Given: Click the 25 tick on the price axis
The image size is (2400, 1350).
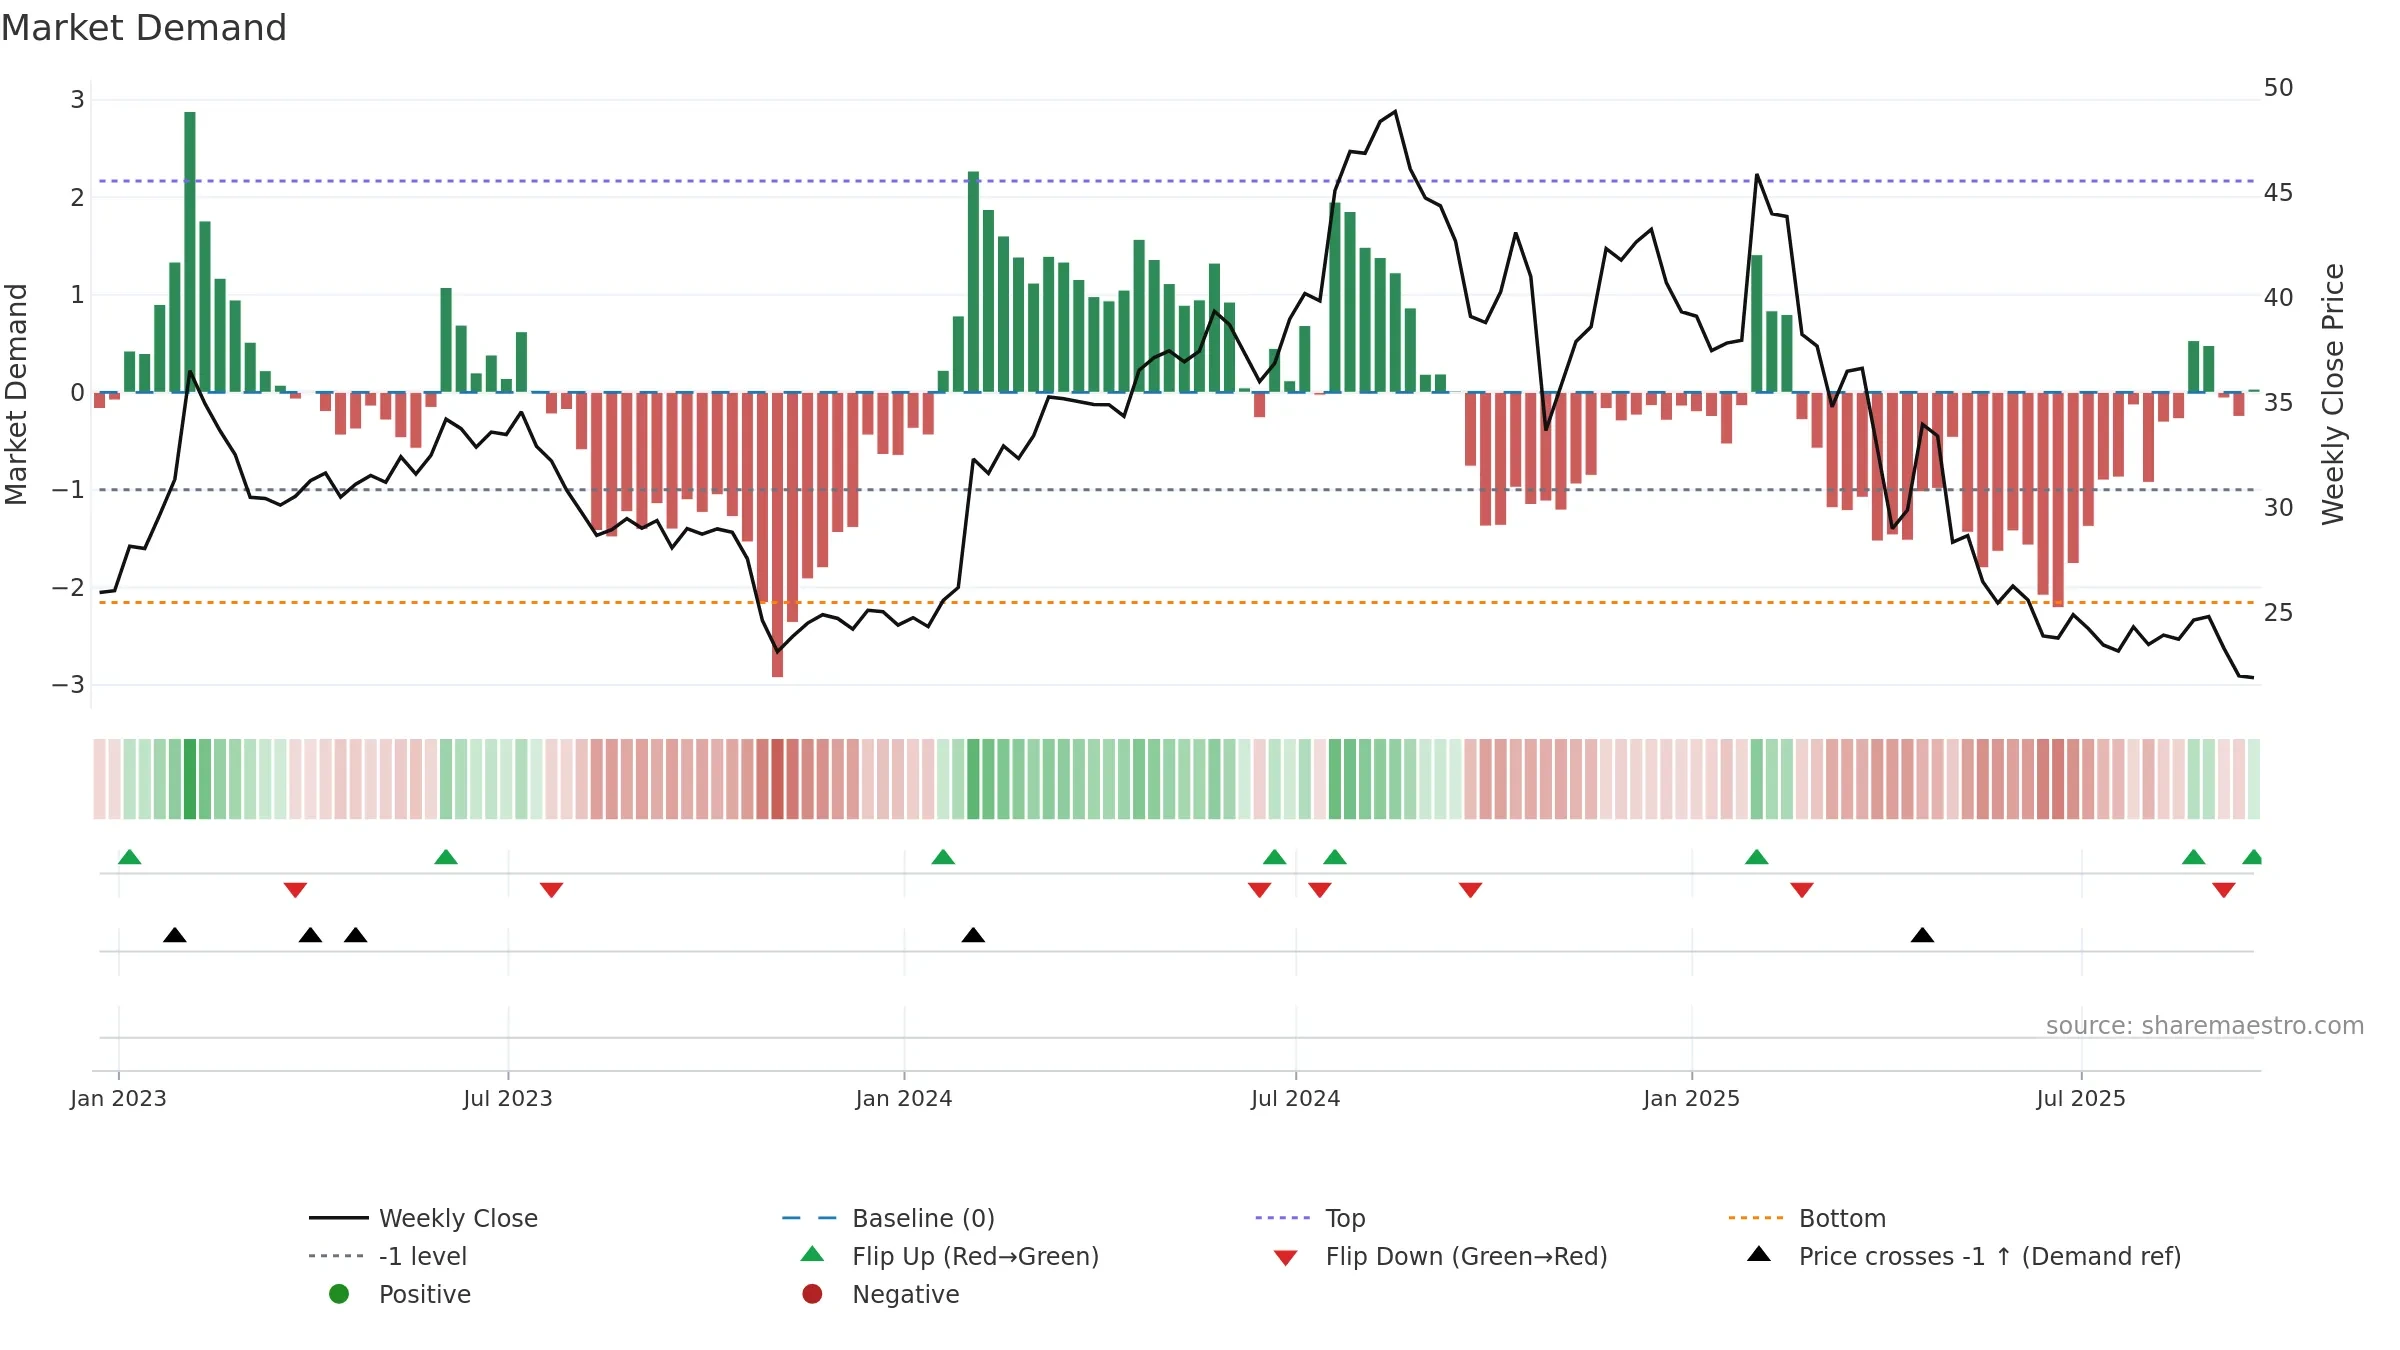Looking at the screenshot, I should (2278, 613).
